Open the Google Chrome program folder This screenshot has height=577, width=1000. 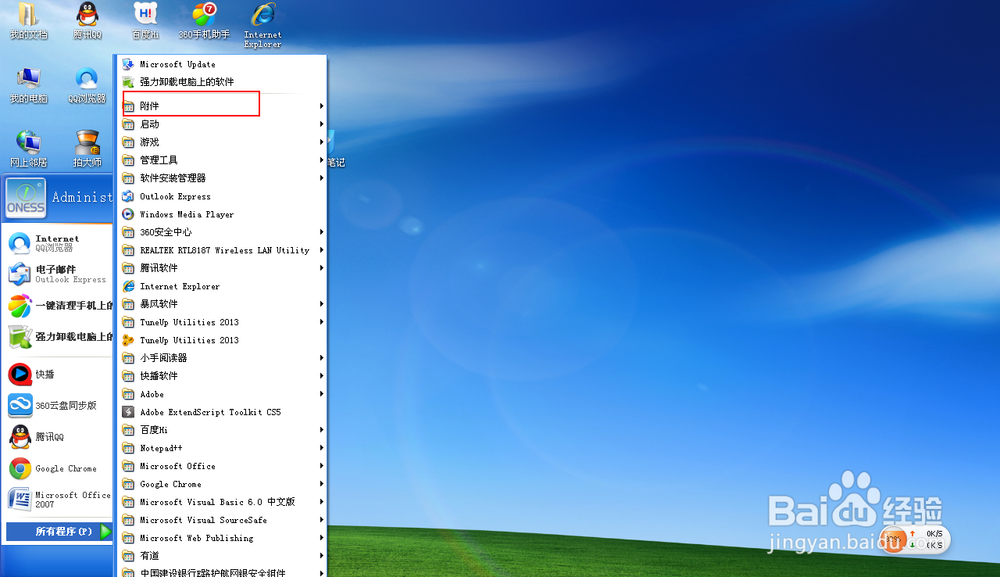pyautogui.click(x=223, y=484)
